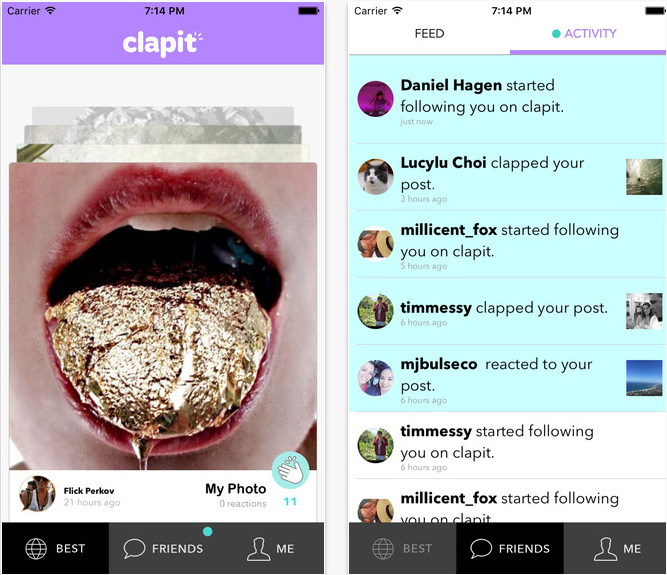
Task: Switch to the FEED tab
Action: click(429, 34)
